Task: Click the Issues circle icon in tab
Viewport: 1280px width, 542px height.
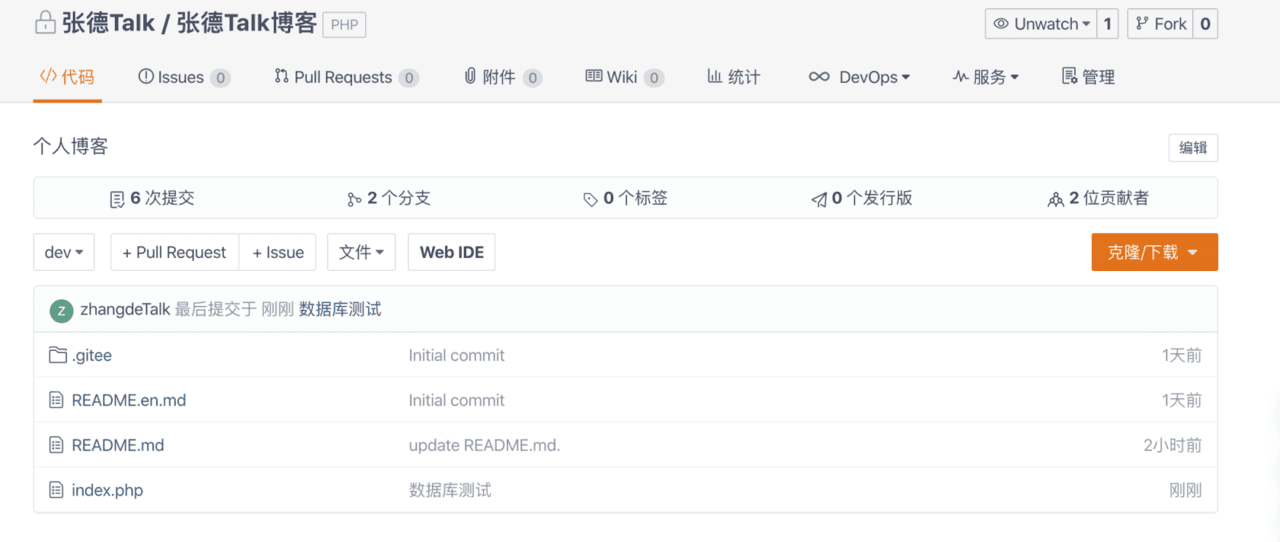Action: (146, 76)
